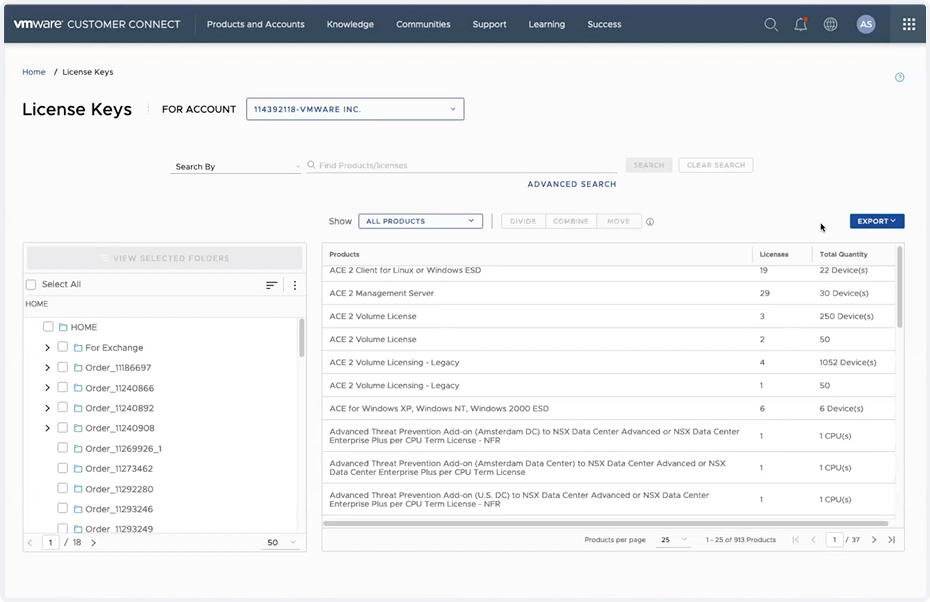Check the Order_11240892 checkbox
This screenshot has width=930, height=602.
click(62, 407)
